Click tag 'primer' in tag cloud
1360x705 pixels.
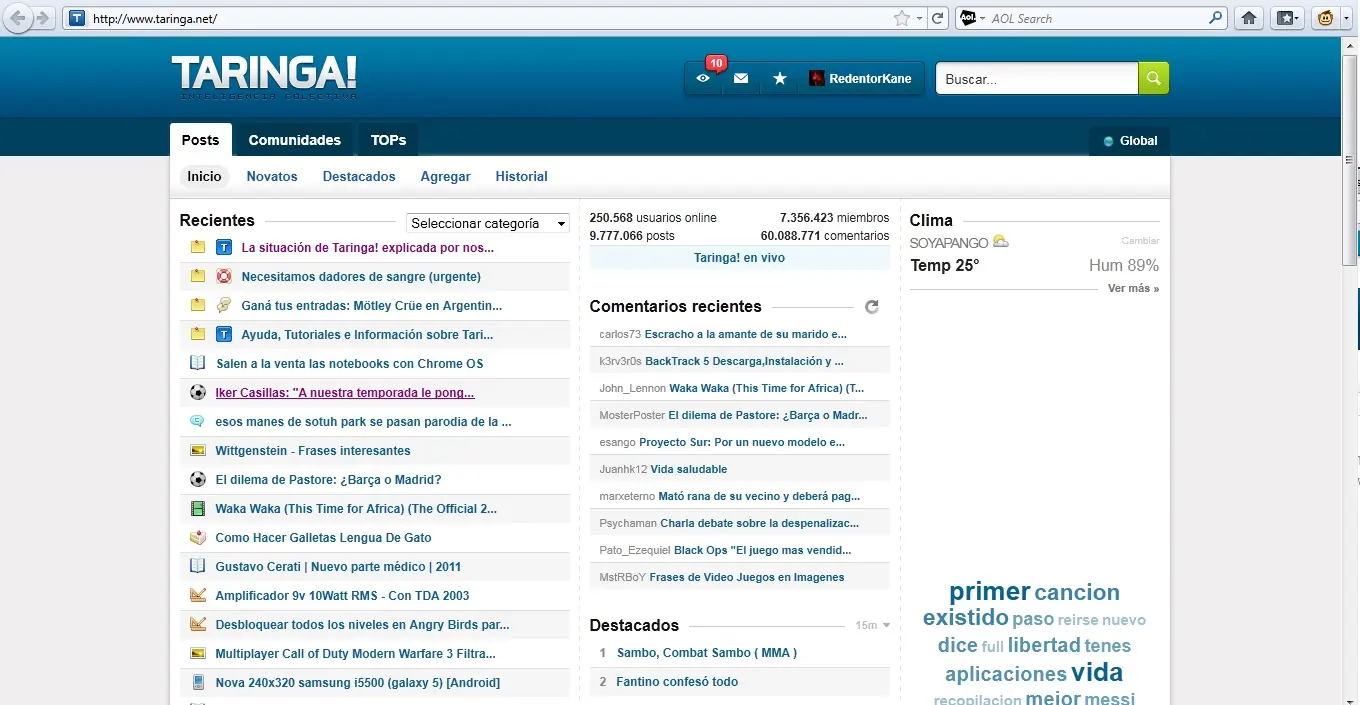click(989, 591)
